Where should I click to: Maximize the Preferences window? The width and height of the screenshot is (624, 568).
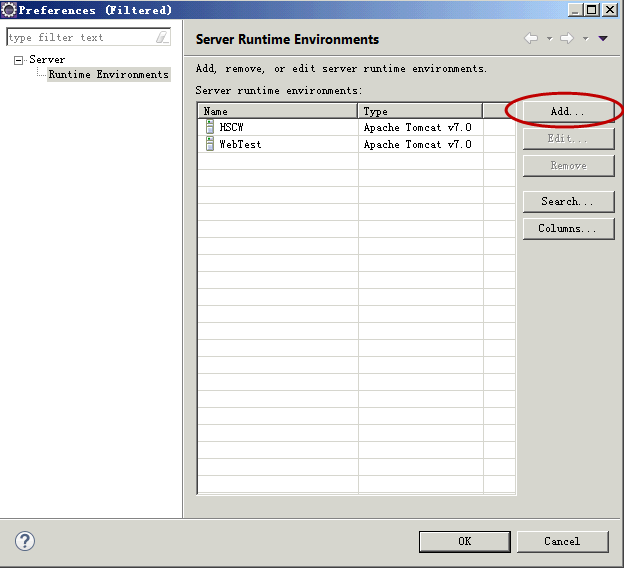point(592,10)
